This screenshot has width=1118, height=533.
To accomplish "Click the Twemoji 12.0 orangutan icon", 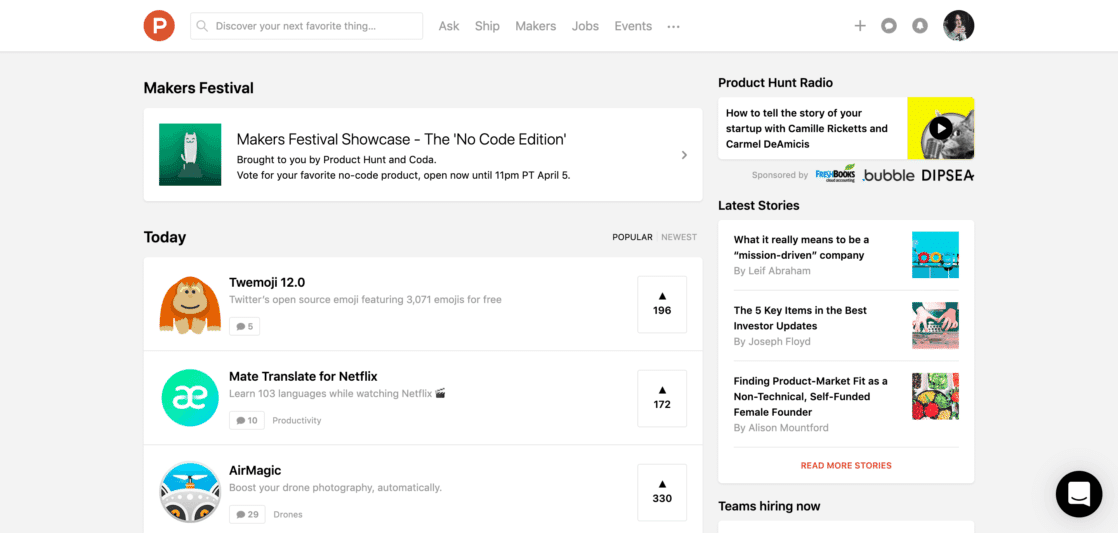I will click(x=190, y=304).
